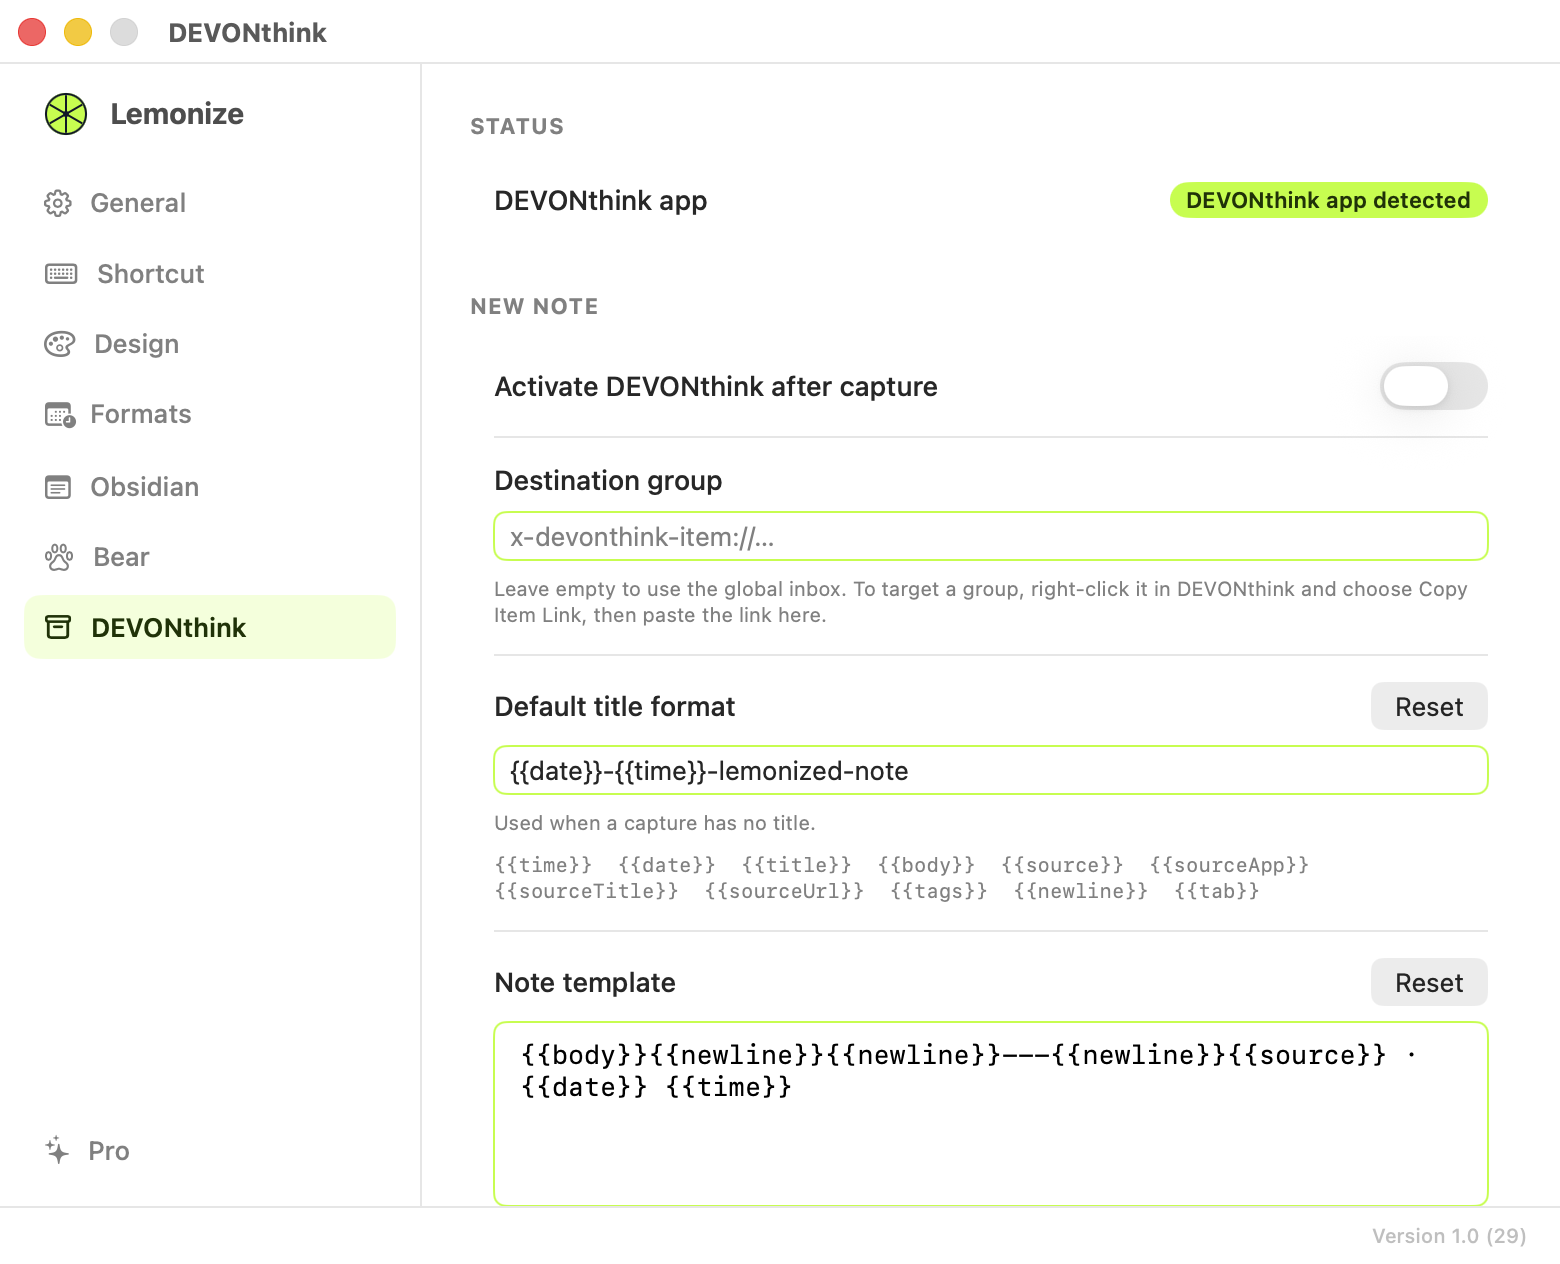Click the {{source}} placeholder token
1560x1264 pixels.
click(x=1062, y=865)
